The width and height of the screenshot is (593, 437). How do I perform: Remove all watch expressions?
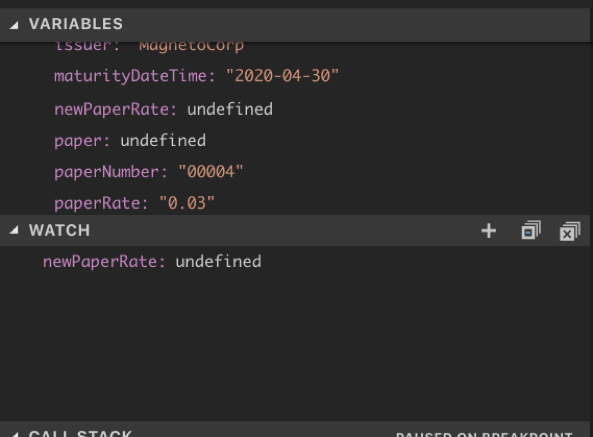[x=570, y=231]
